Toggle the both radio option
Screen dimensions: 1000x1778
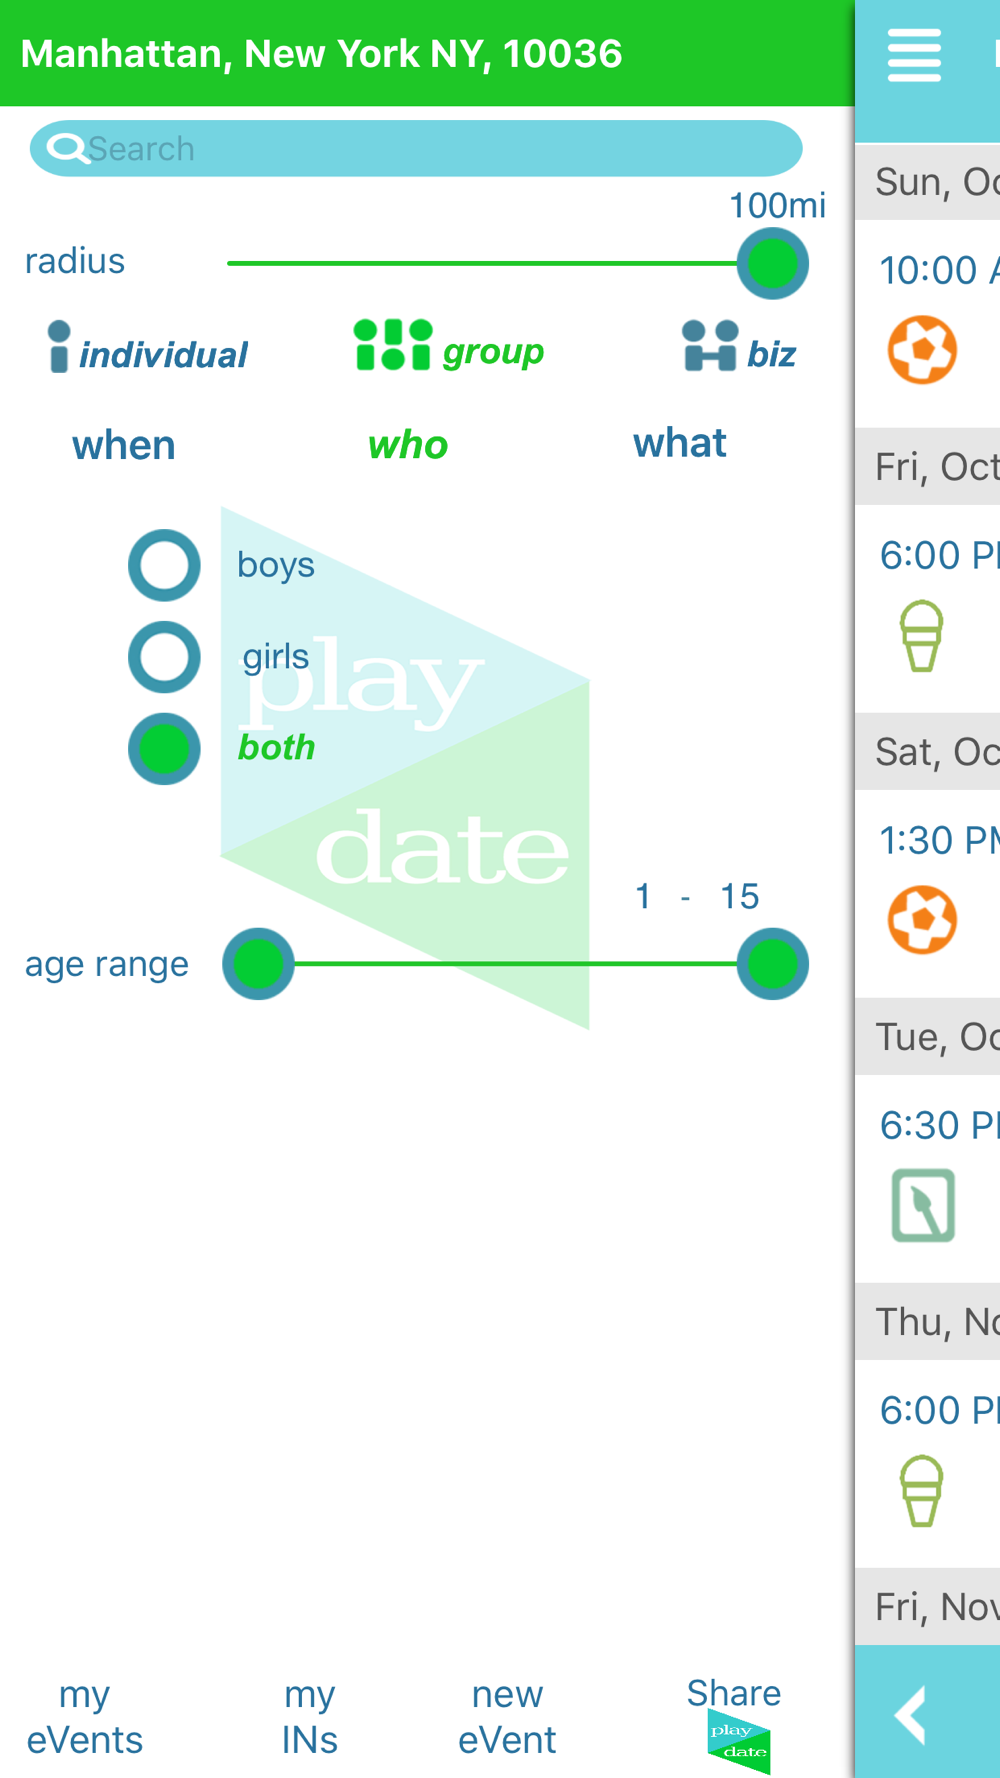tap(164, 749)
